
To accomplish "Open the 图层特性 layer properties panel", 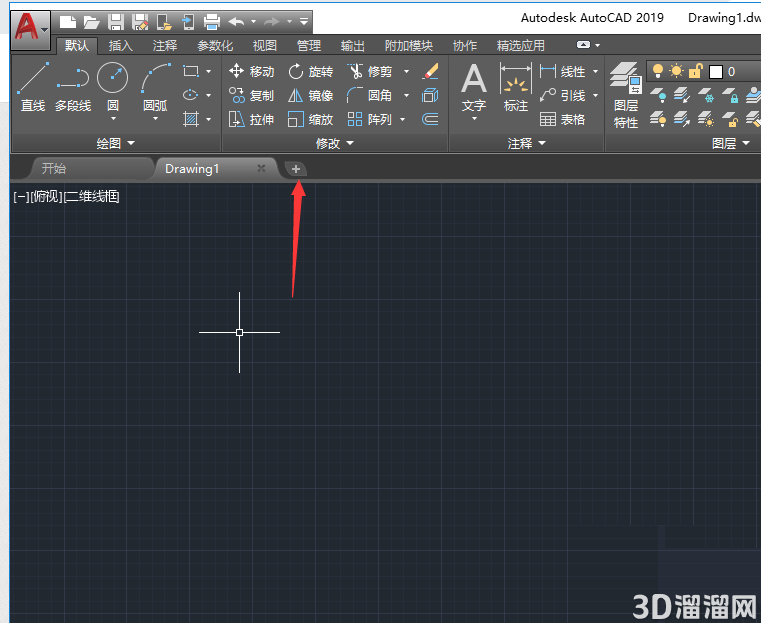I will [626, 96].
